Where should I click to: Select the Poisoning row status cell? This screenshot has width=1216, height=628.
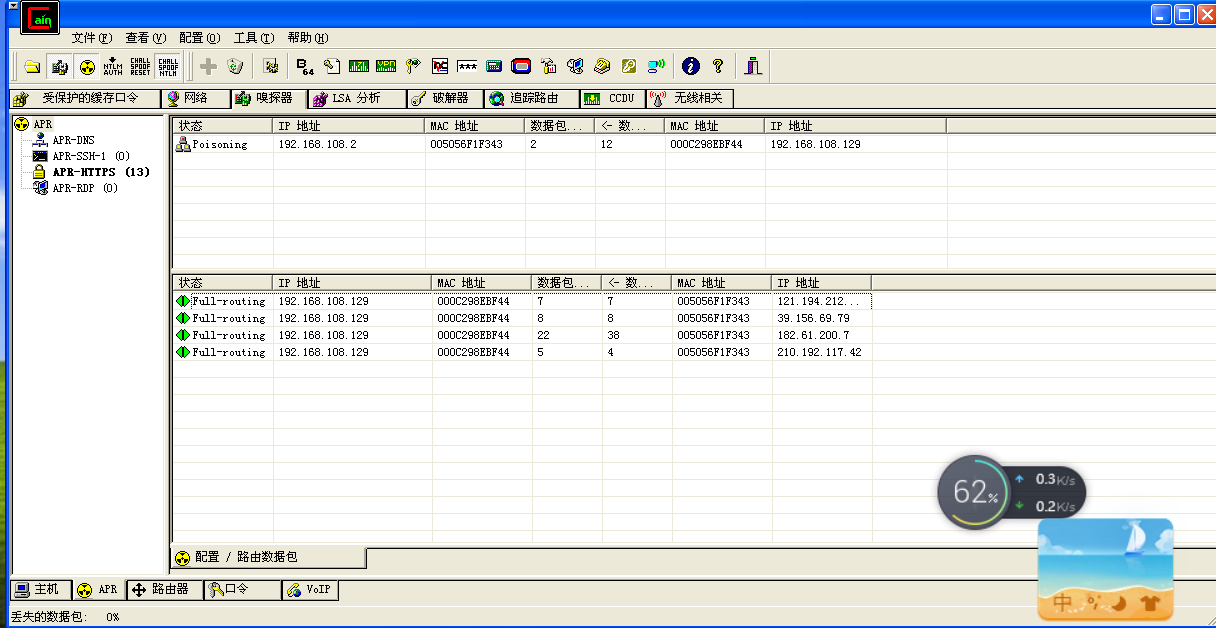[222, 144]
